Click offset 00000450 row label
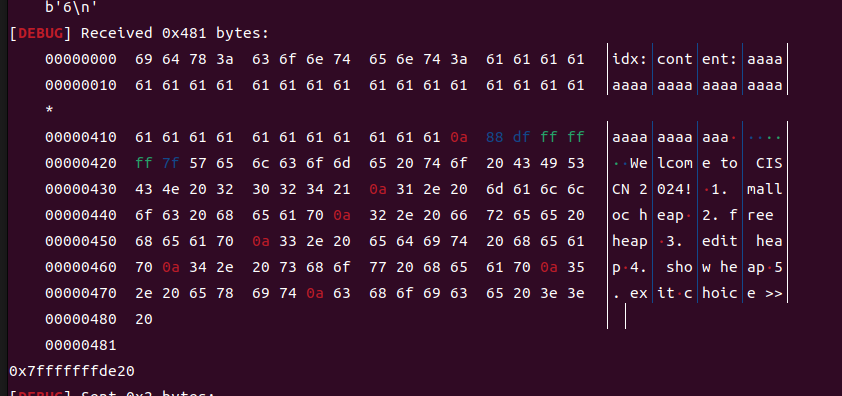This screenshot has height=396, width=842. tap(81, 241)
